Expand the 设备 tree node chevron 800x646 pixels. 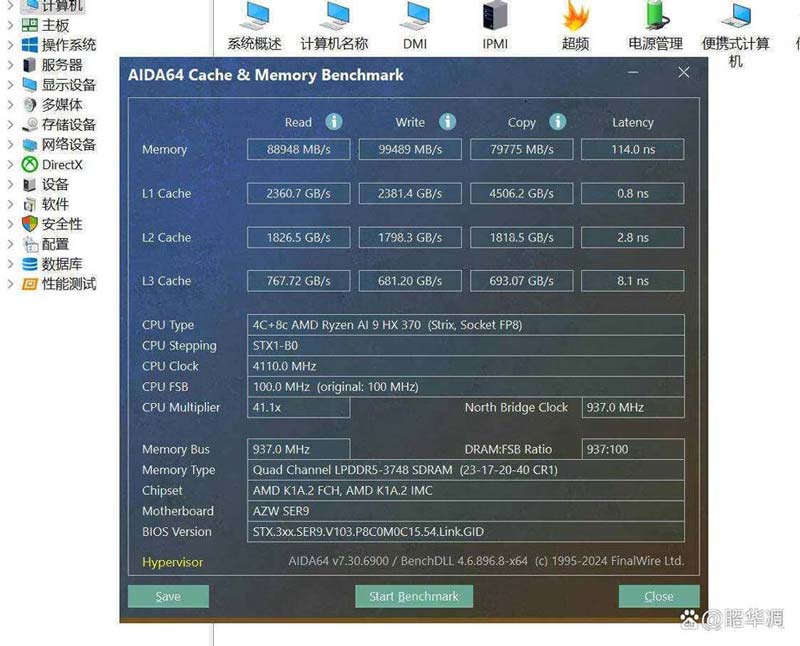coord(10,184)
